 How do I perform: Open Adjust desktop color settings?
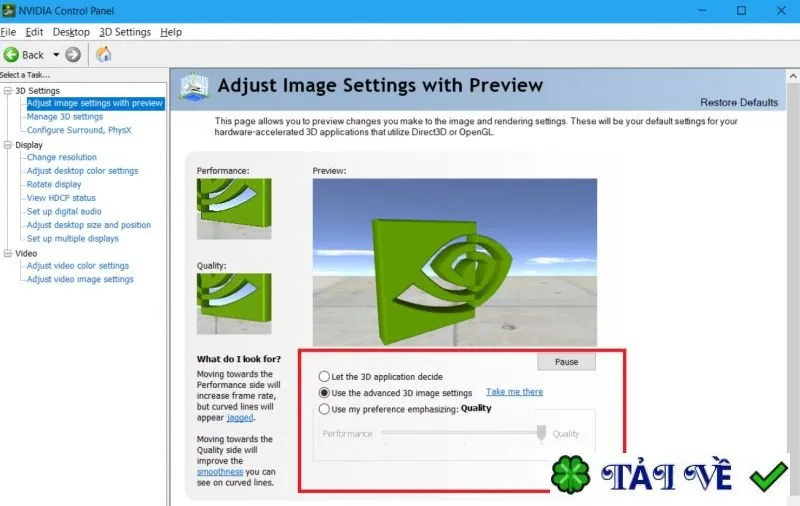[83, 171]
